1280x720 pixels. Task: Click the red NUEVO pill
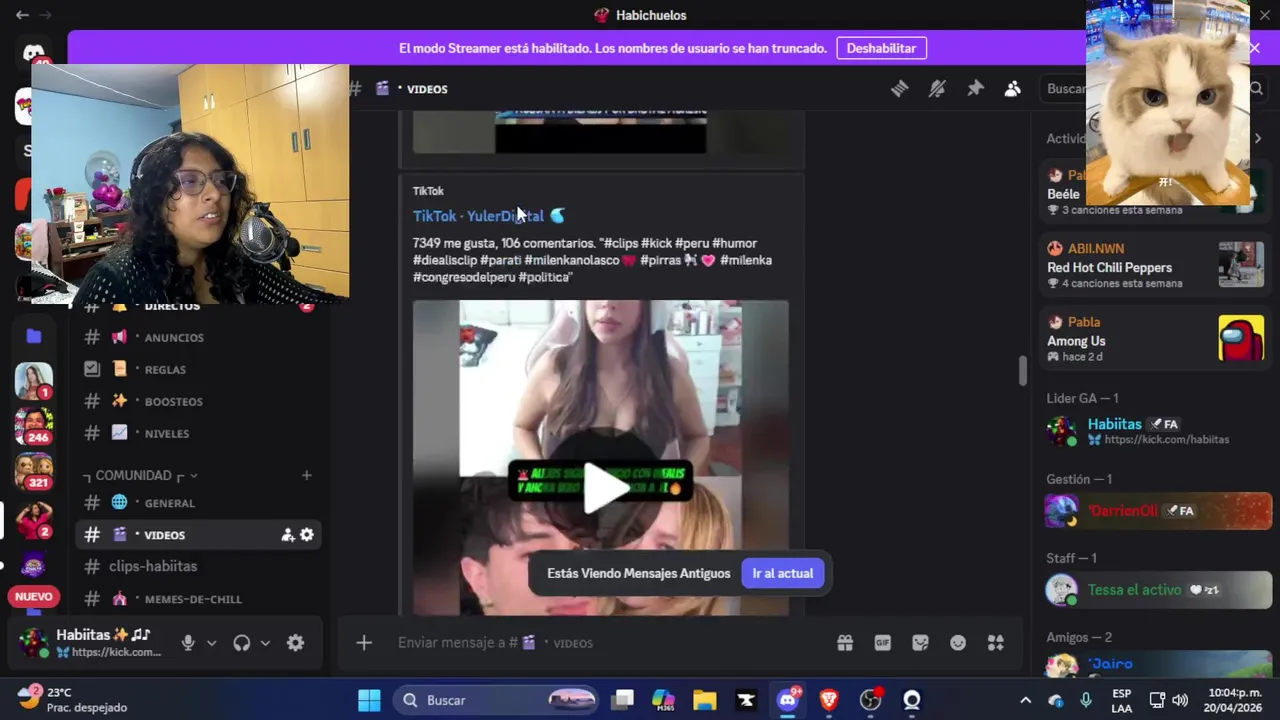click(x=34, y=596)
